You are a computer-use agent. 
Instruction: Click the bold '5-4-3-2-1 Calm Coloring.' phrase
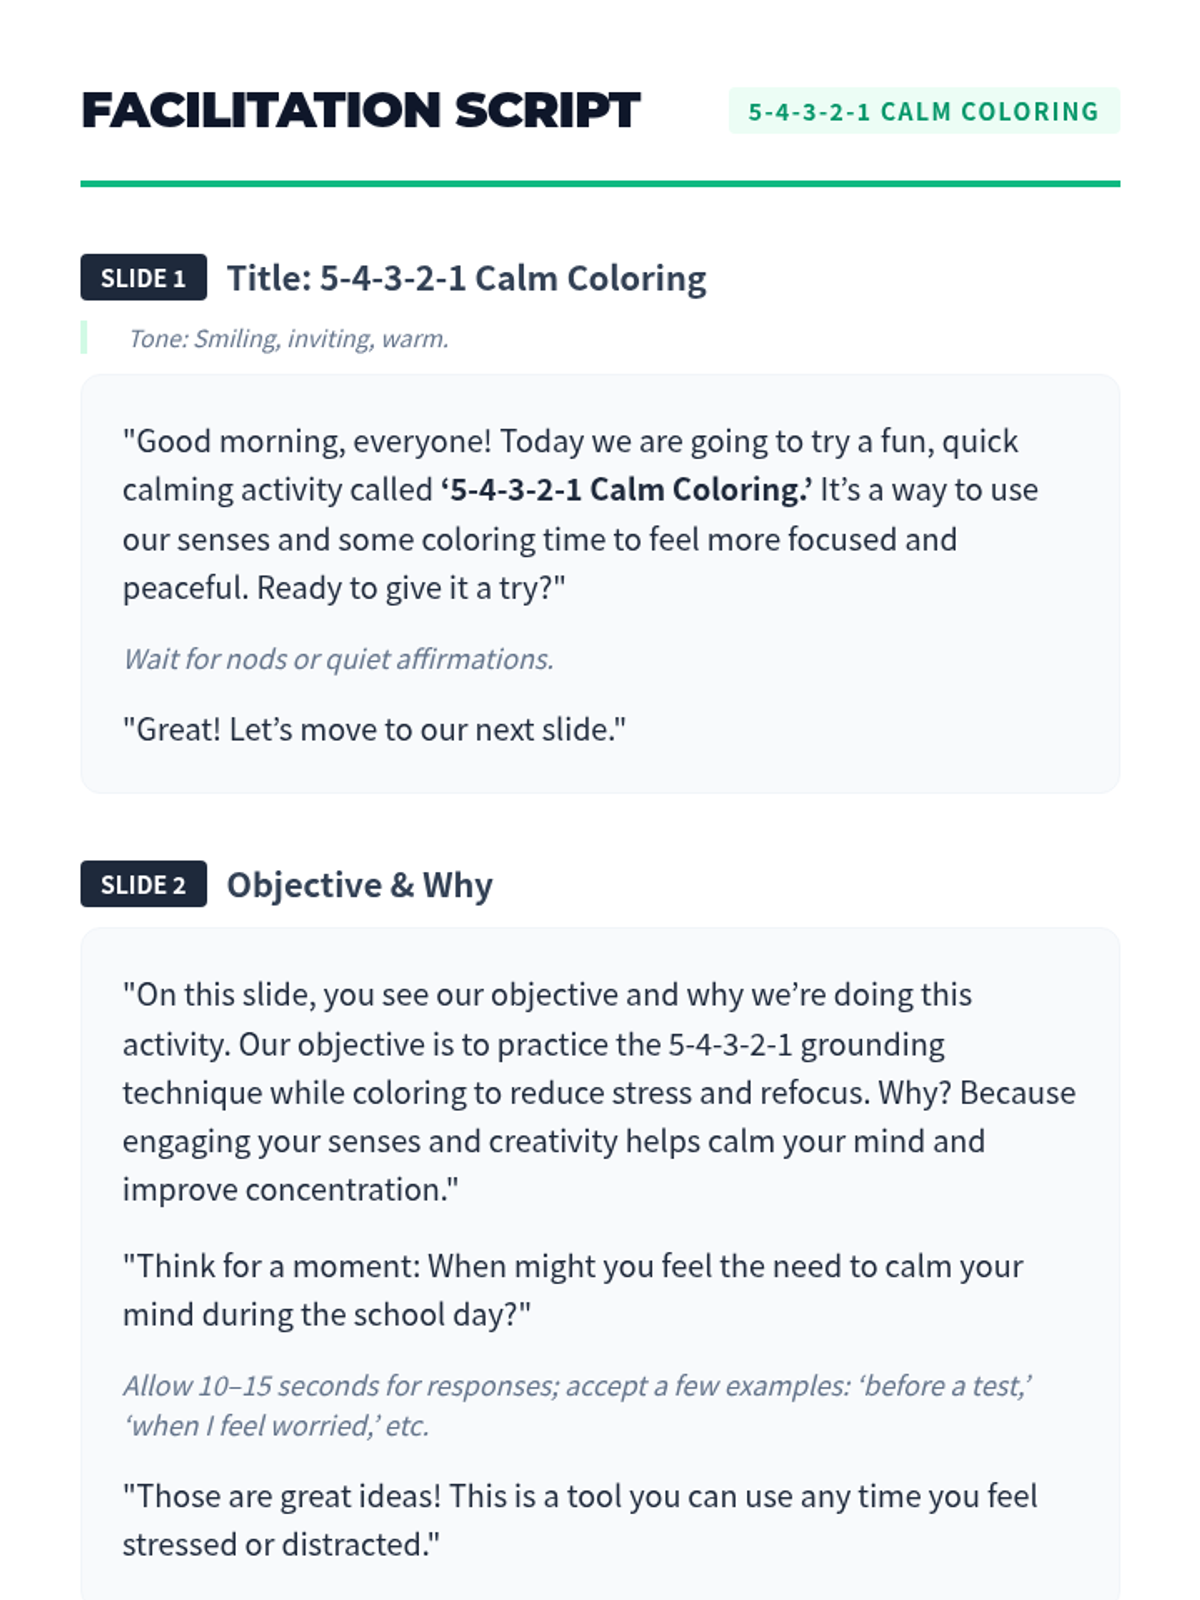pos(626,490)
